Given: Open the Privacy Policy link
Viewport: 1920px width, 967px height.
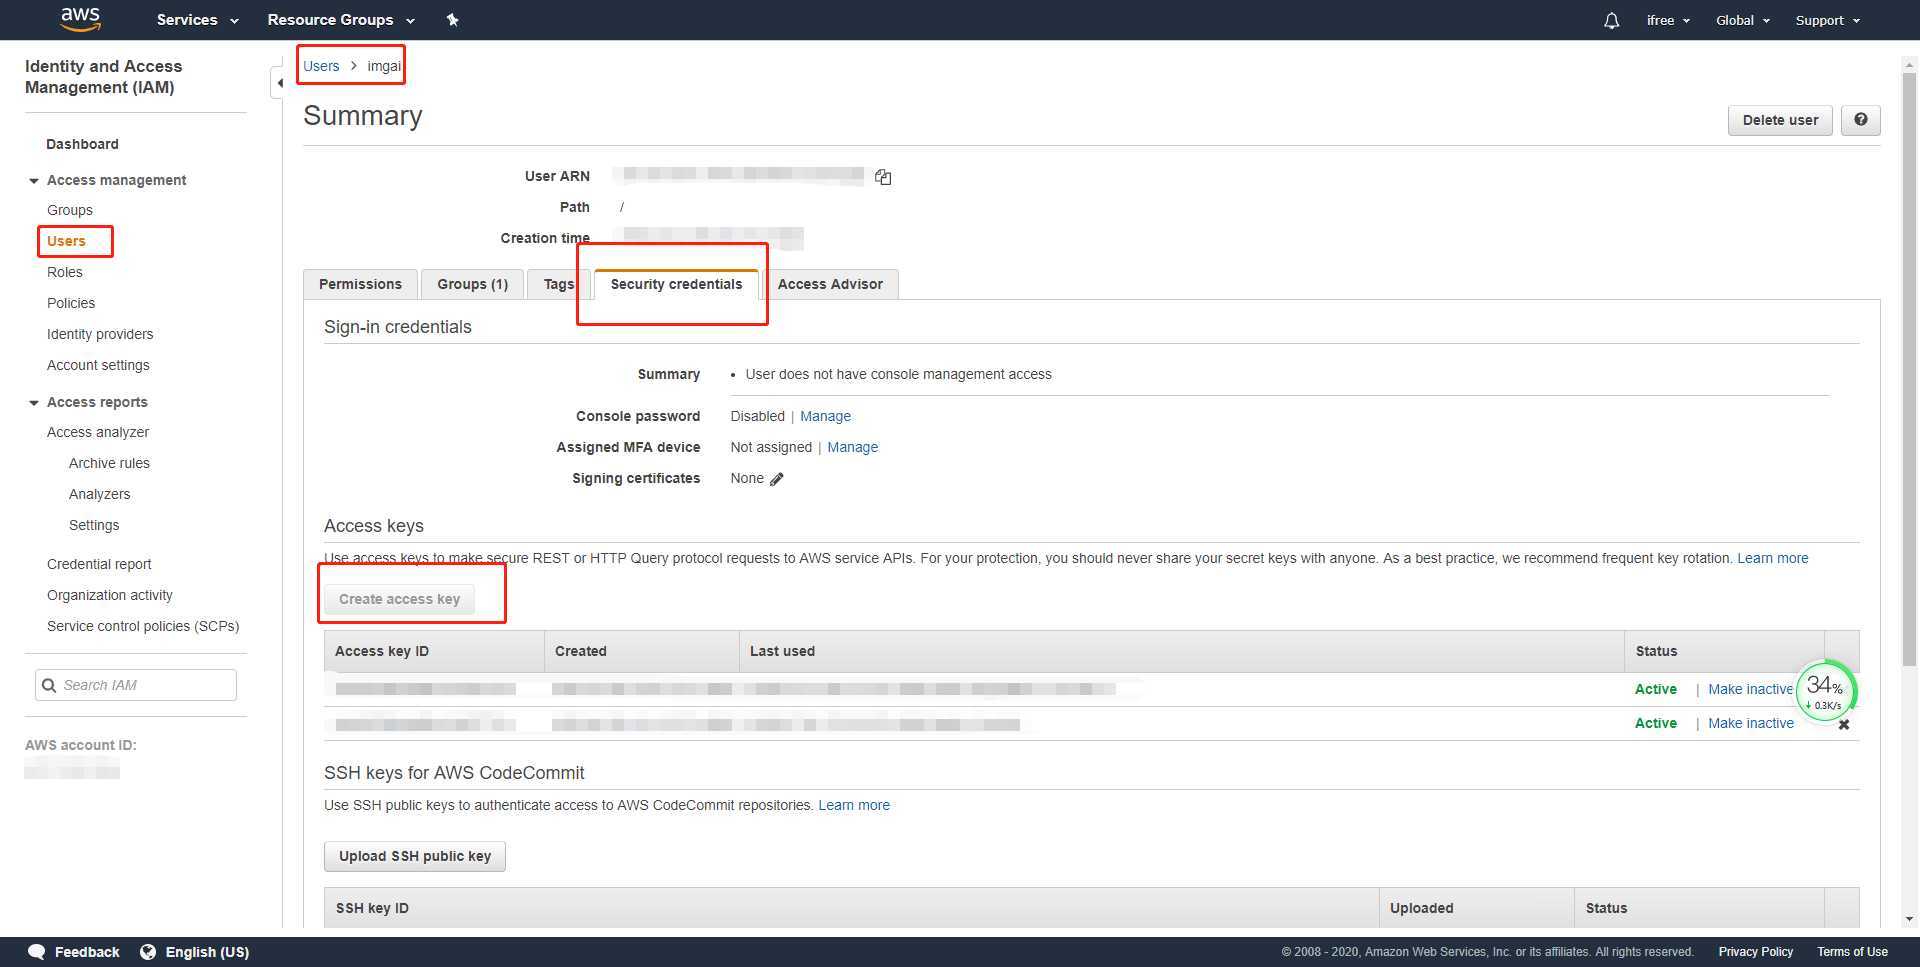Looking at the screenshot, I should (x=1755, y=952).
